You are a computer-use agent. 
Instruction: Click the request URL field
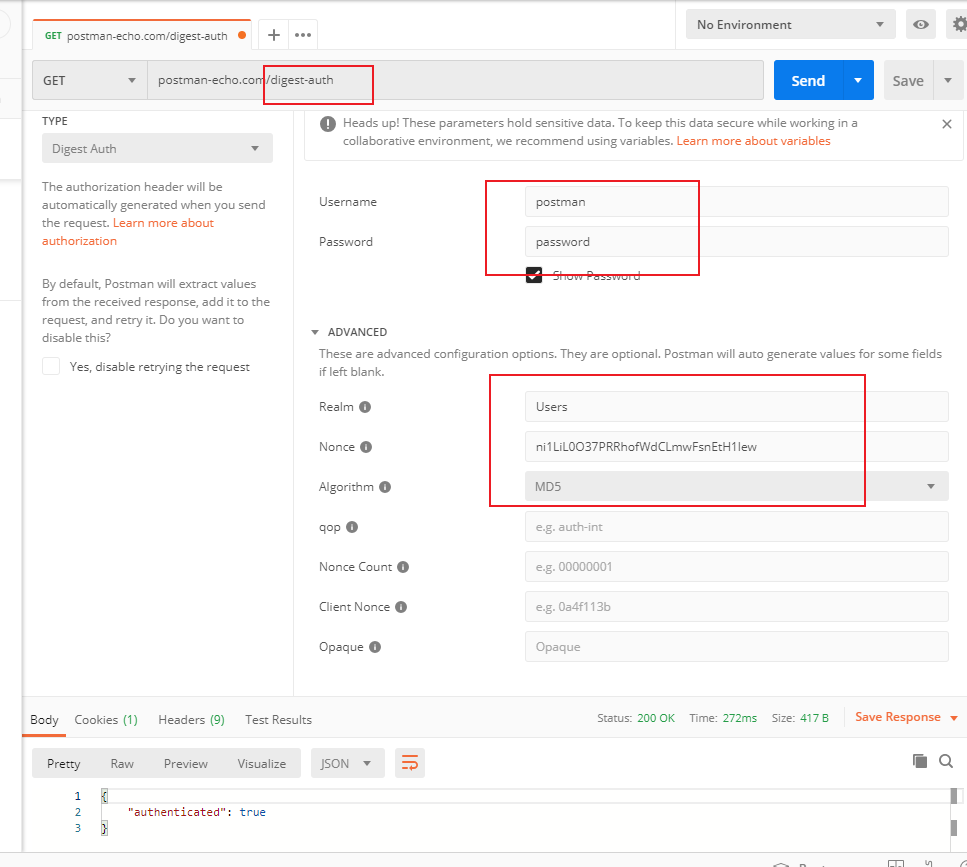click(x=455, y=80)
